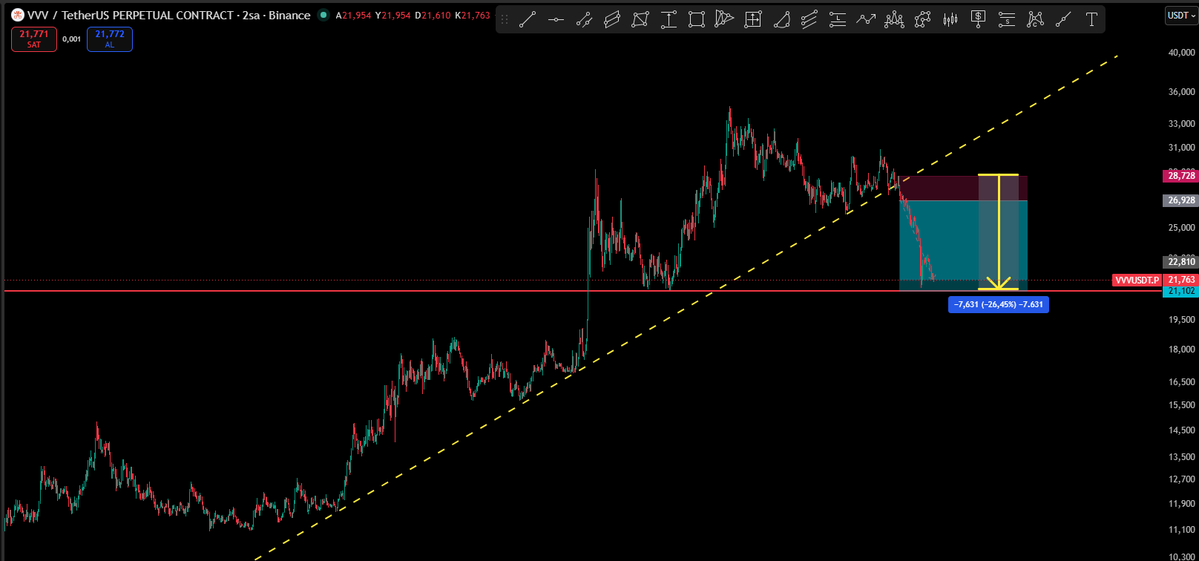Select the Rectangle drawing tool
This screenshot has height=561, width=1199.
[697, 20]
